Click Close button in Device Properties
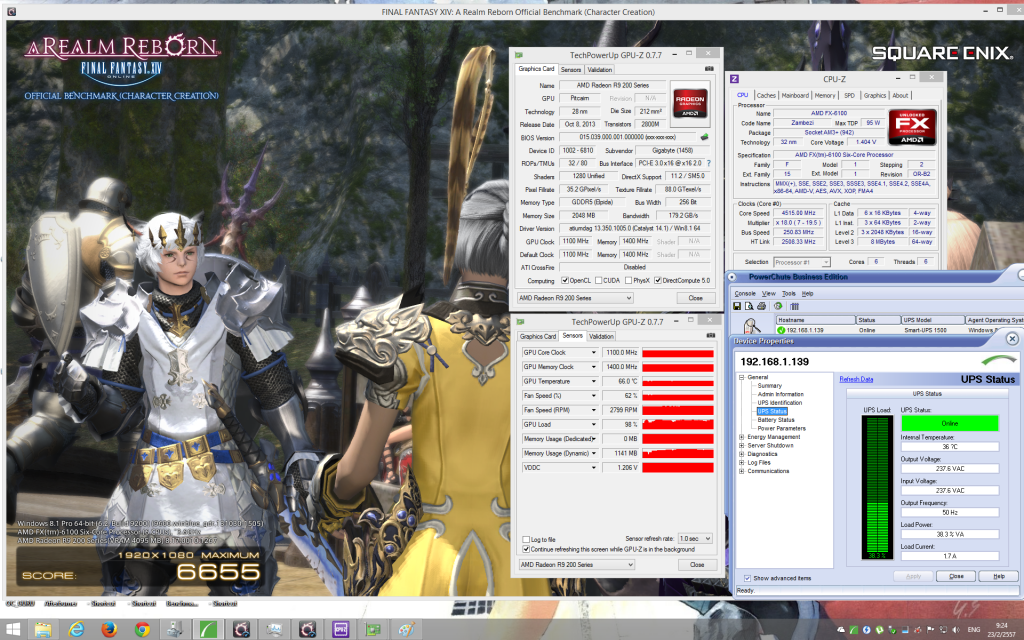 956,576
